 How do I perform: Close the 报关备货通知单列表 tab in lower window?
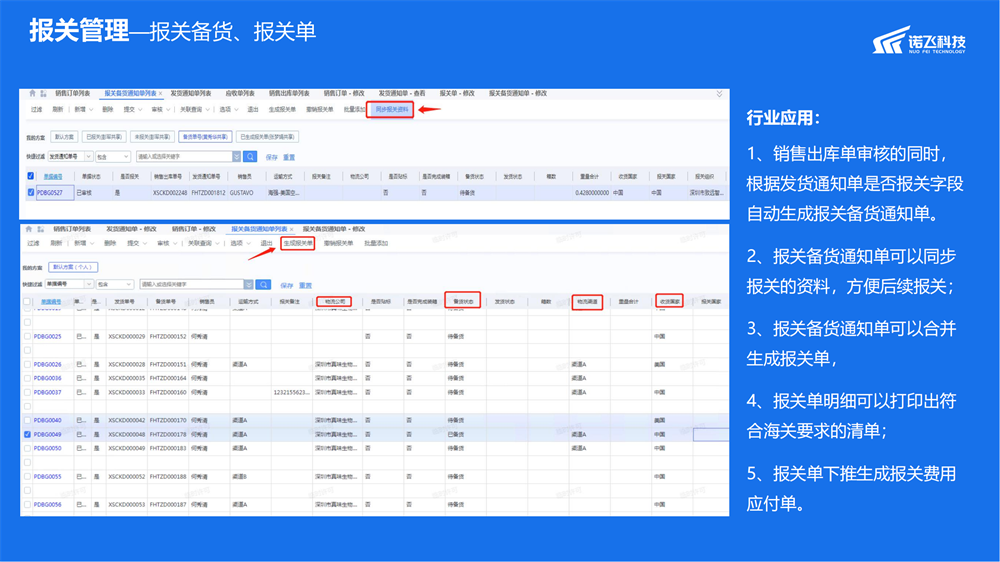pos(291,229)
